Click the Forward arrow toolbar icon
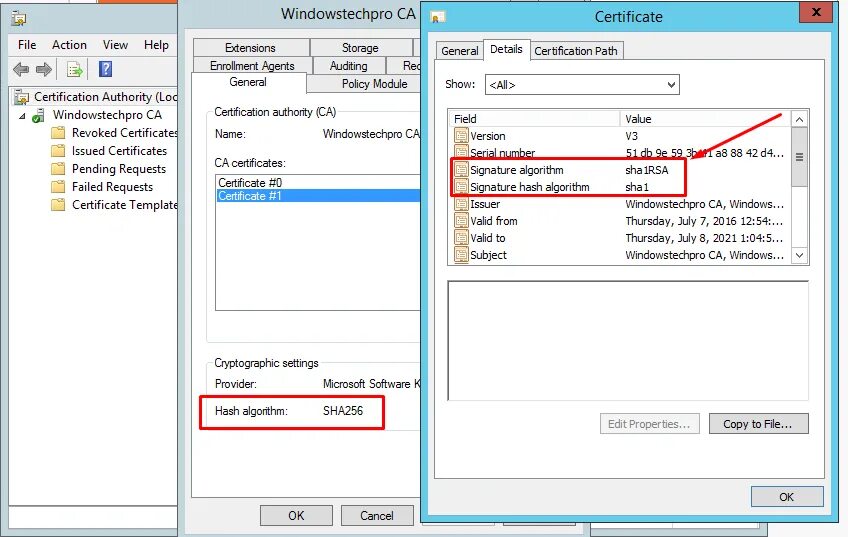Image resolution: width=848 pixels, height=537 pixels. tap(44, 69)
